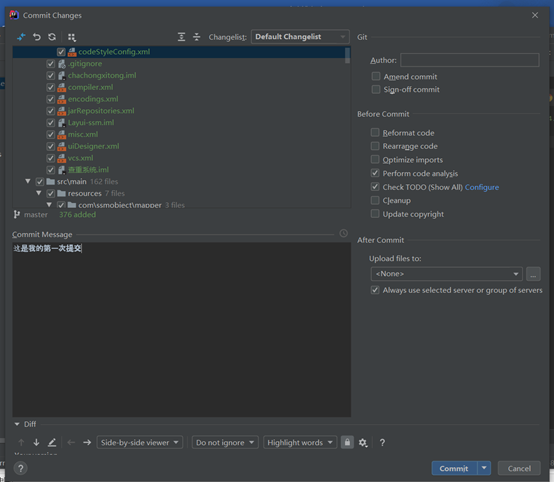
Task: Collapse the Diff section
Action: pyautogui.click(x=17, y=424)
